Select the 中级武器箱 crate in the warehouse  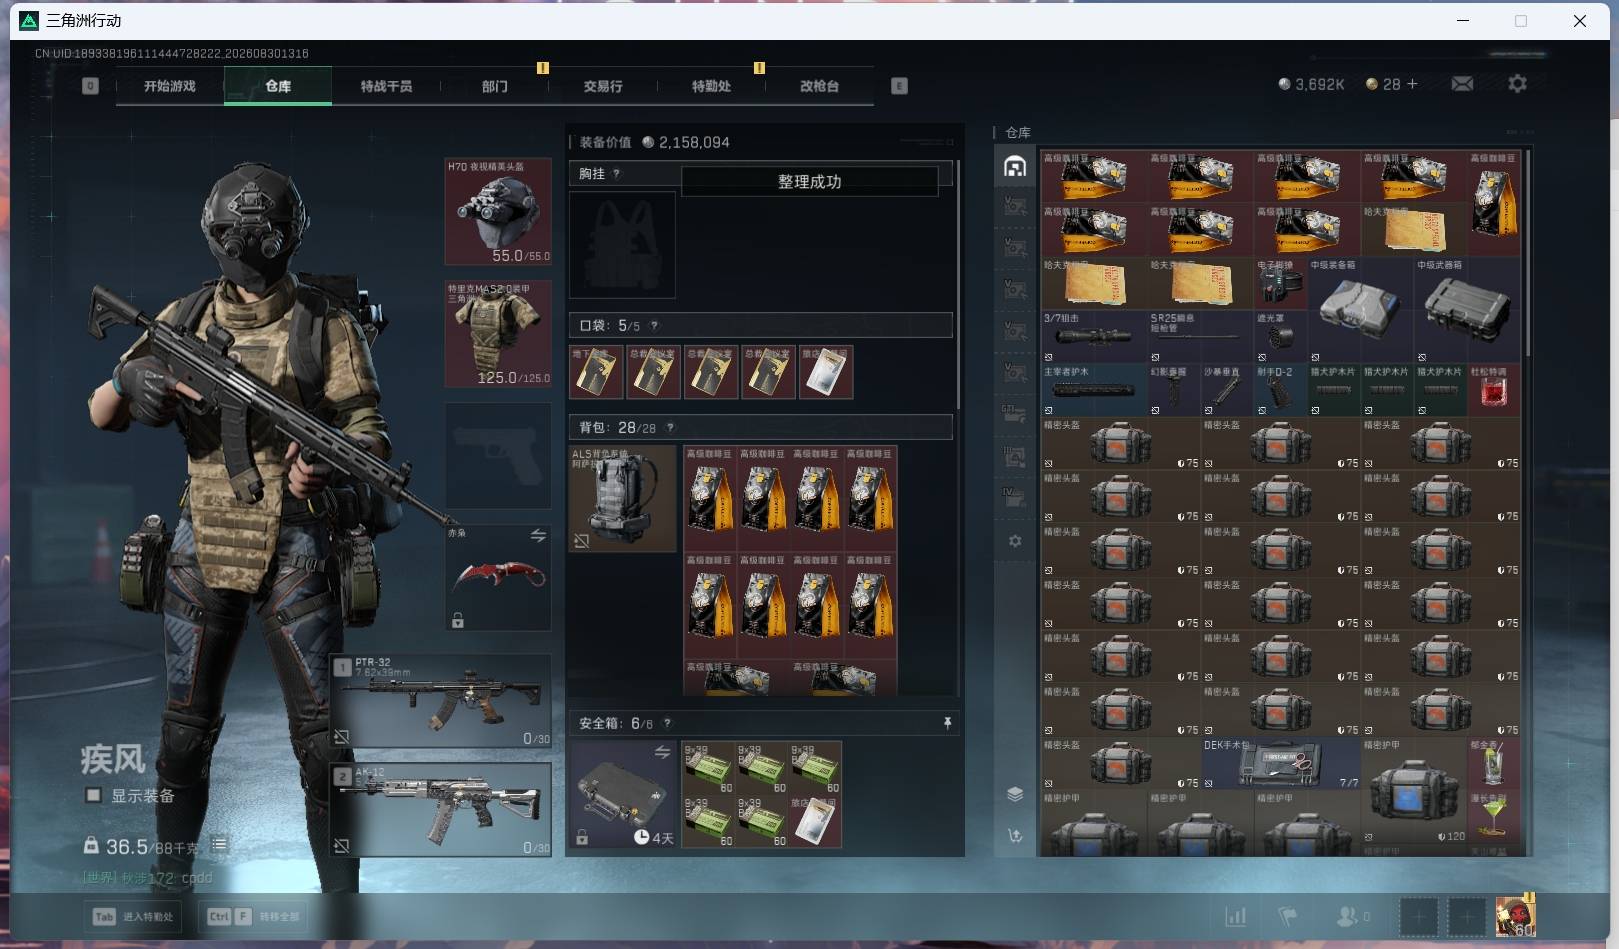1467,310
